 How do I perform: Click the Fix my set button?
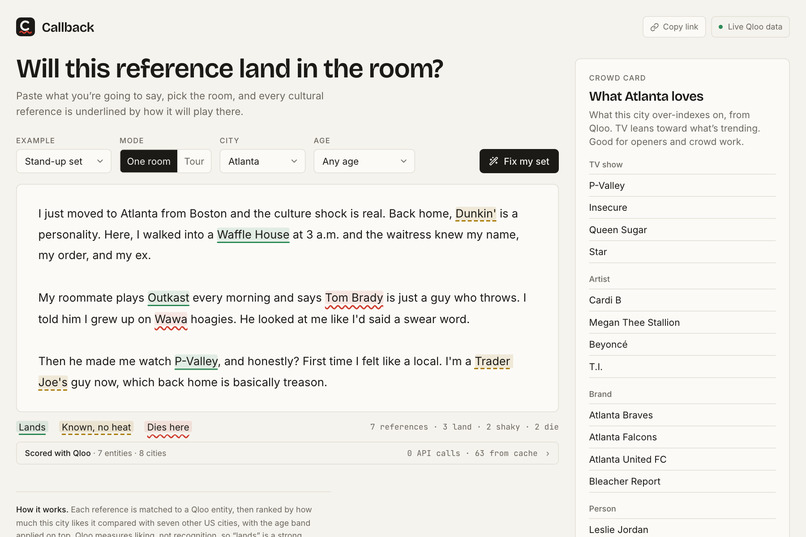[519, 161]
